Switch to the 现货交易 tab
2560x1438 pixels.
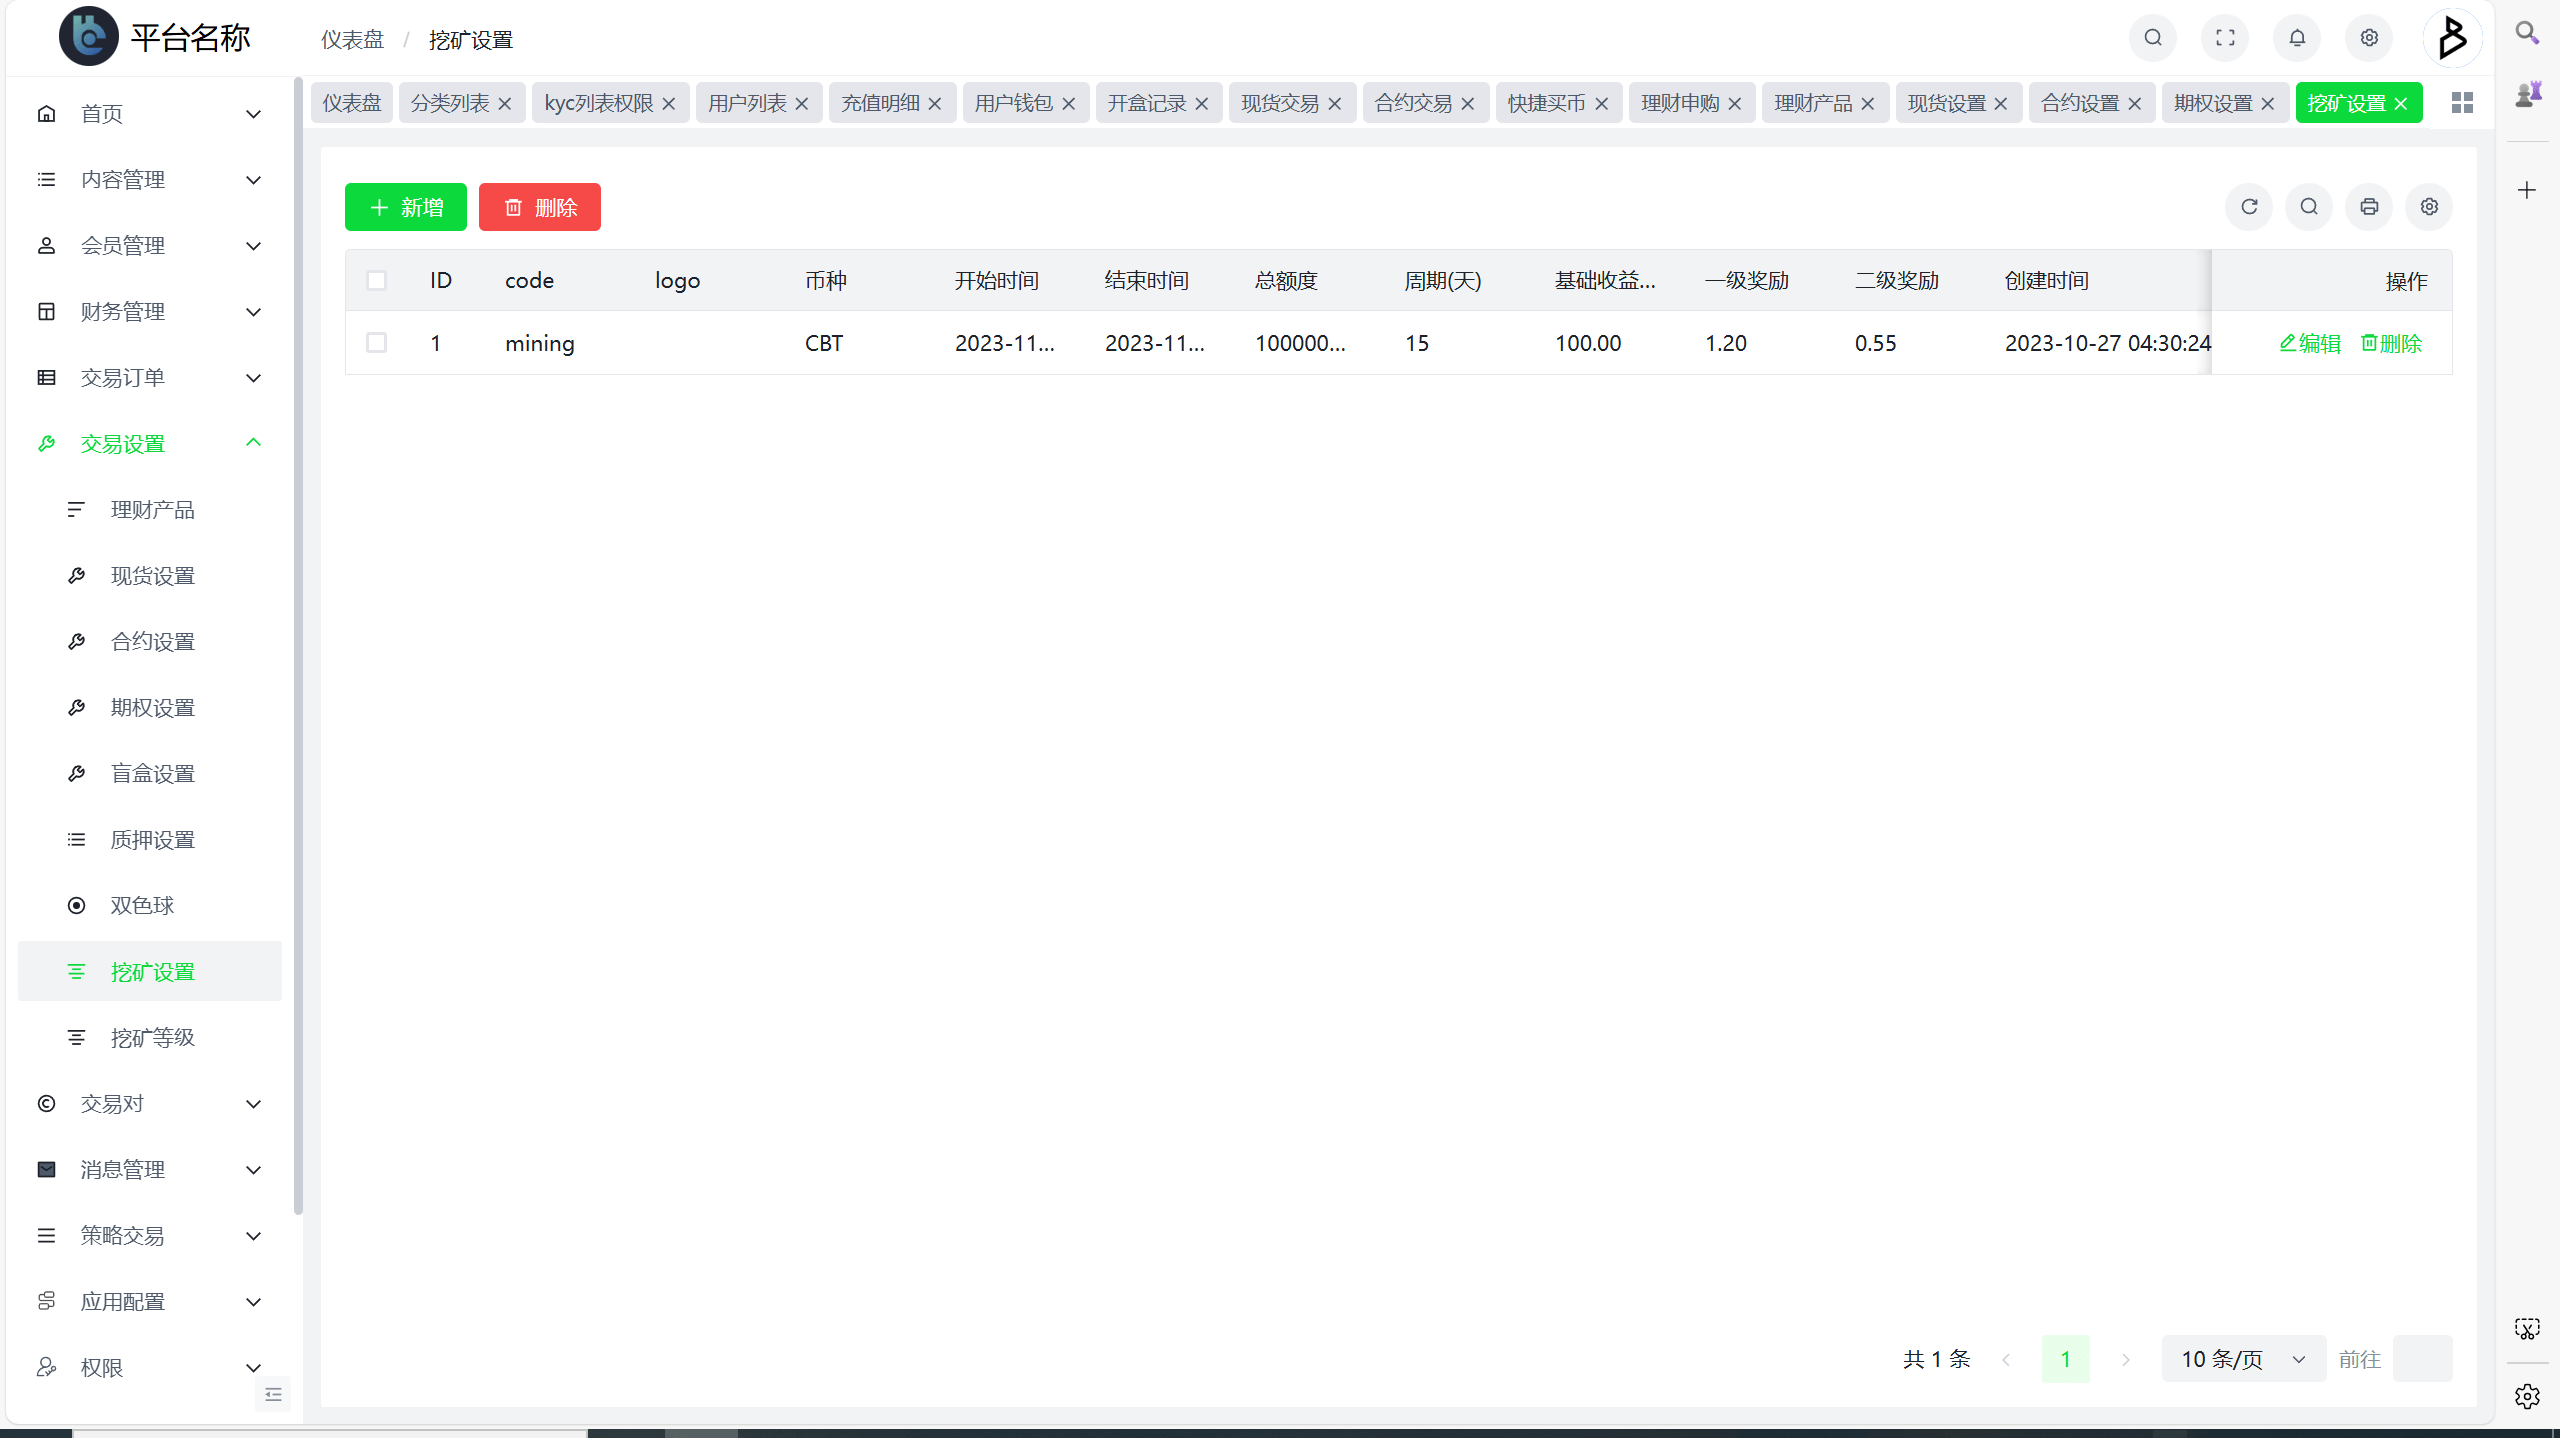click(1280, 102)
